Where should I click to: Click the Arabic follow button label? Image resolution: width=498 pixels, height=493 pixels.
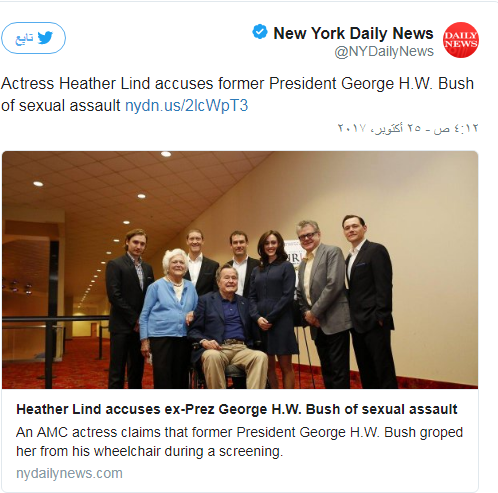[x=24, y=38]
